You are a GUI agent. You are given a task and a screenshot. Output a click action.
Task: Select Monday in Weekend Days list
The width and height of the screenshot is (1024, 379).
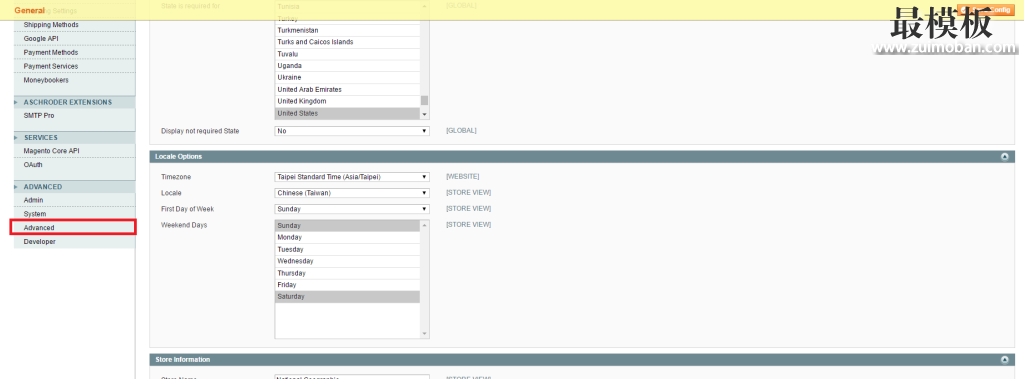click(347, 237)
